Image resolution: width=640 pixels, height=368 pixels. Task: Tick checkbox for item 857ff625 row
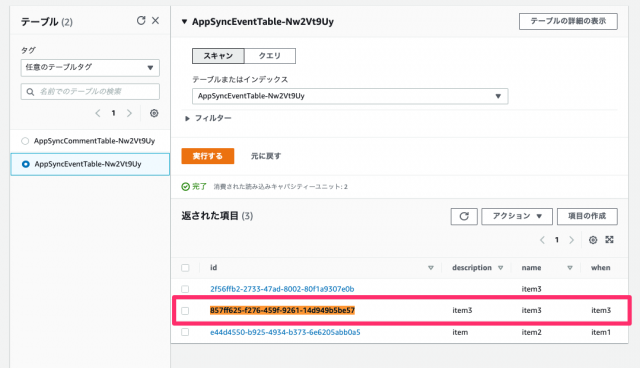pos(185,310)
